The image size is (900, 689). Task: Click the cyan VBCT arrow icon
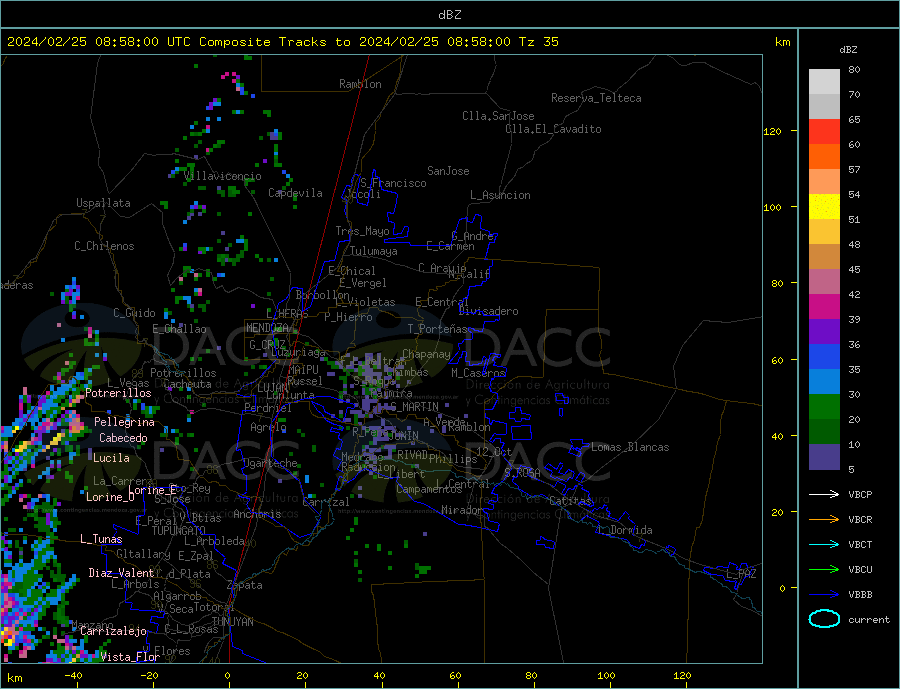(x=824, y=544)
